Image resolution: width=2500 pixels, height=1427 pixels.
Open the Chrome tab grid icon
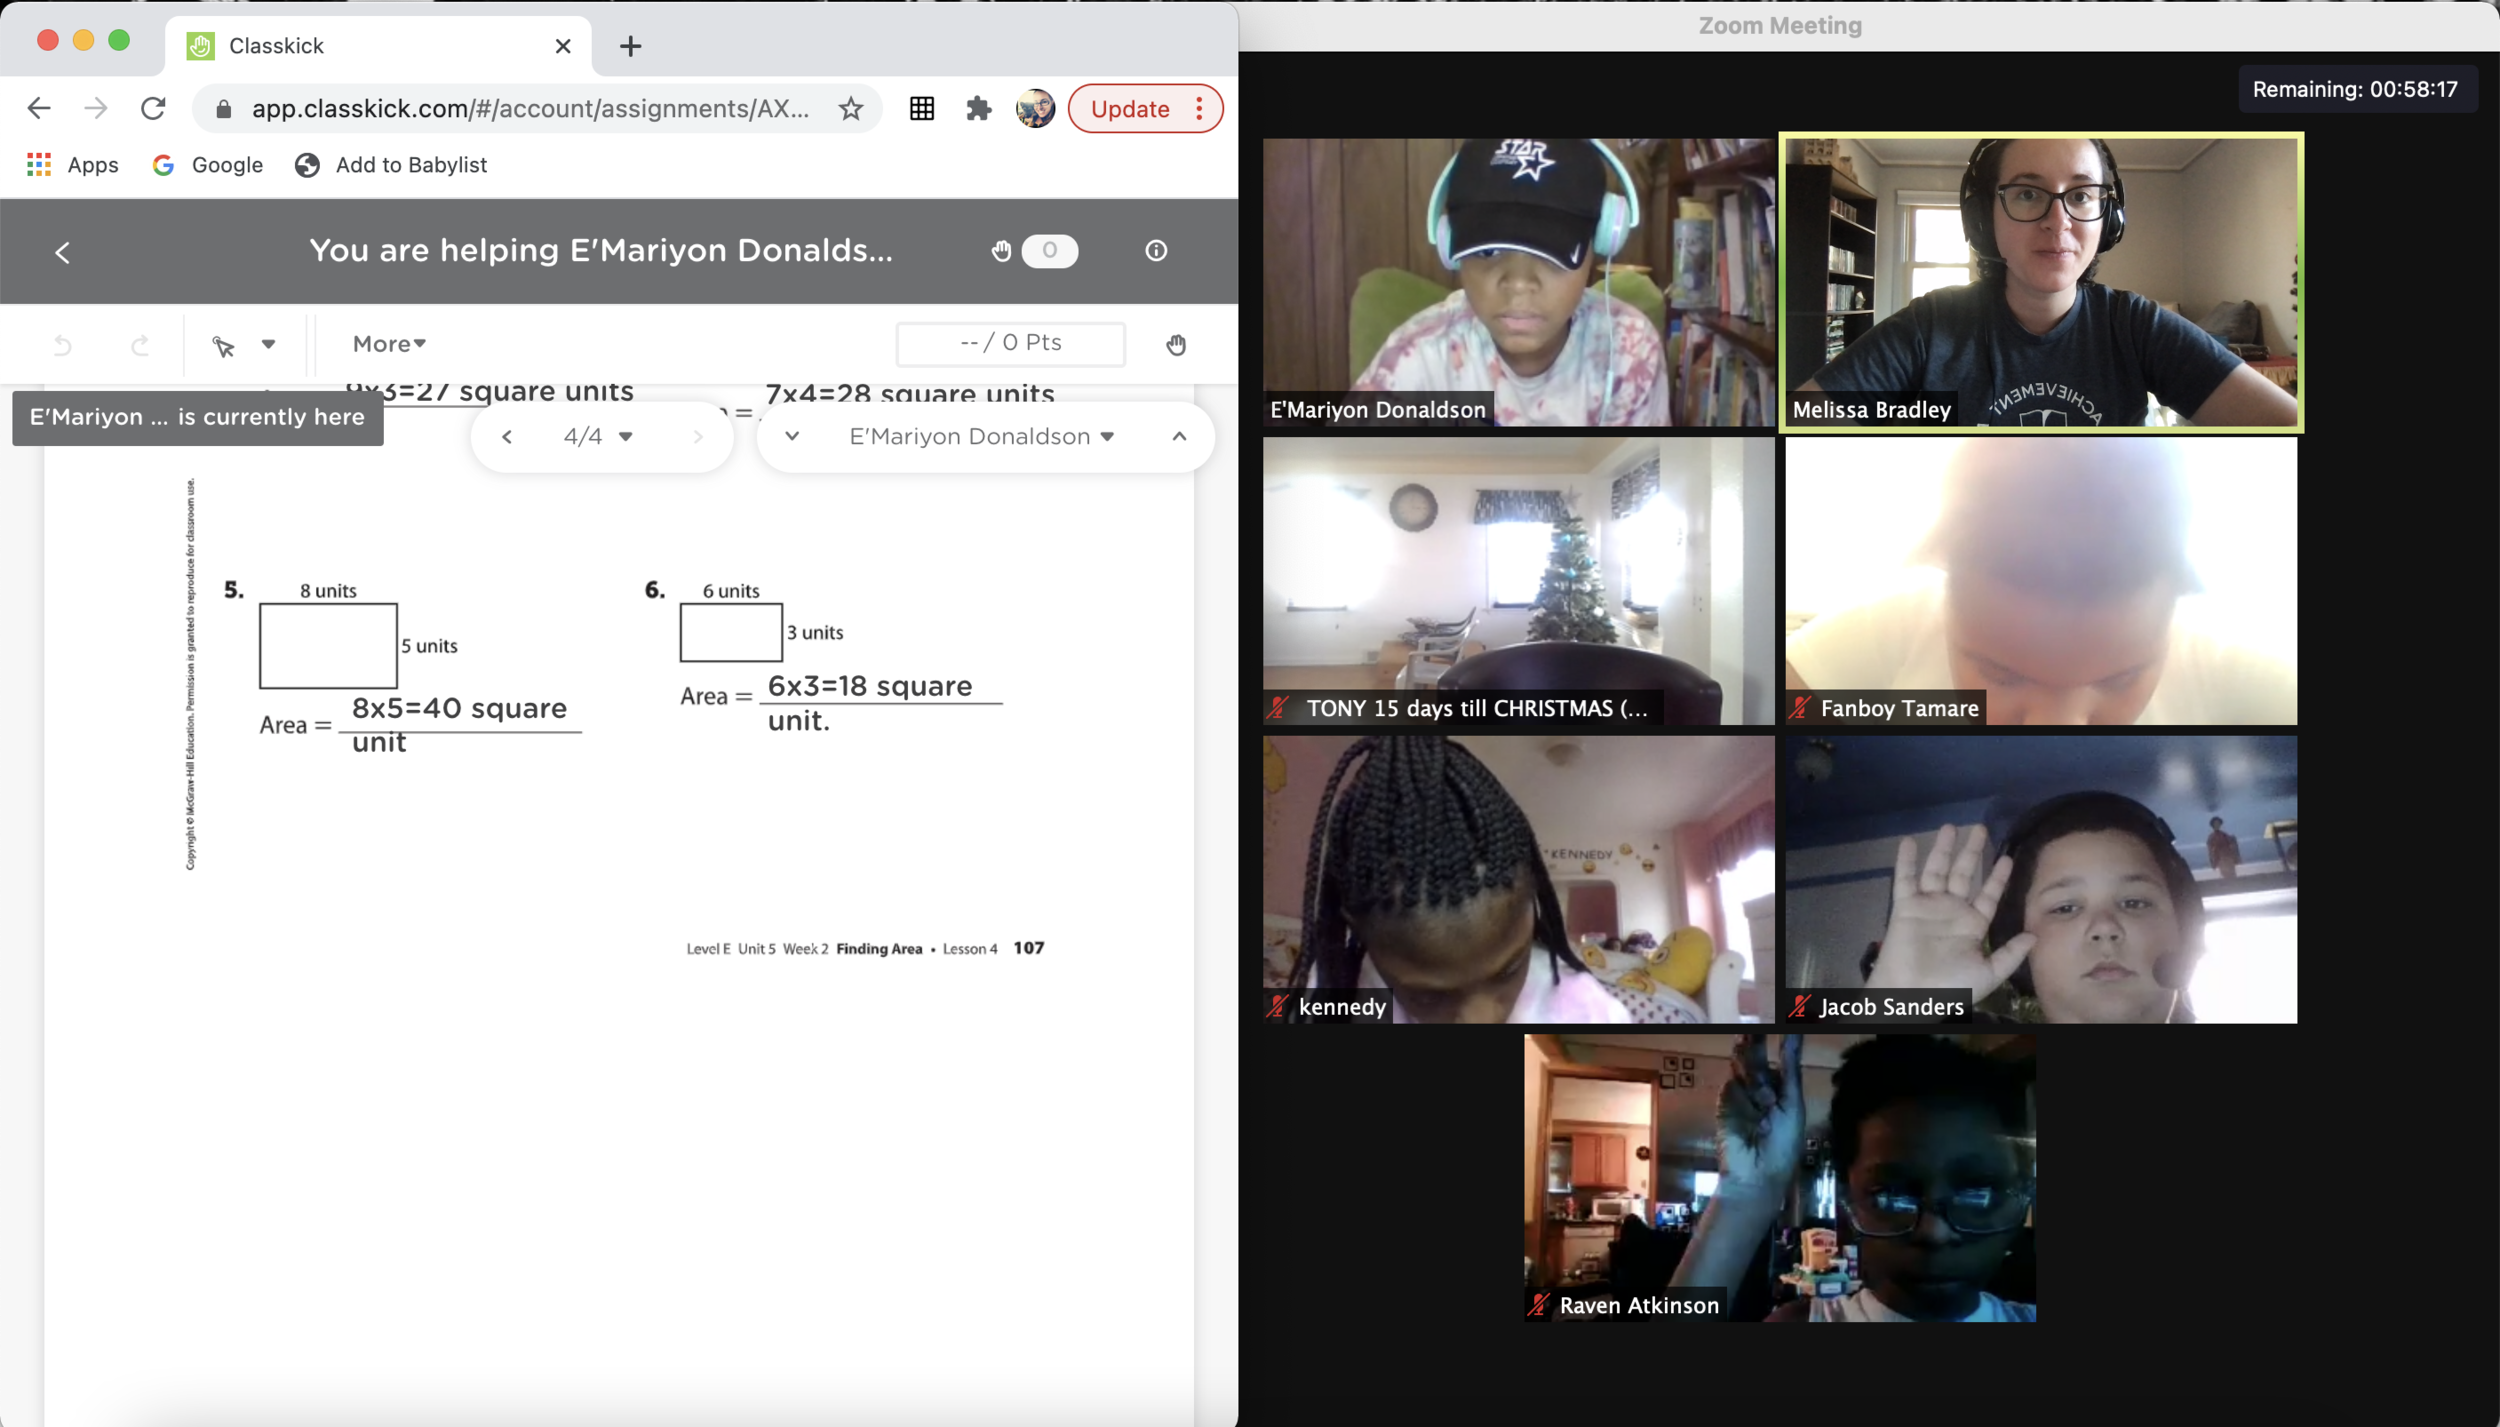922,108
